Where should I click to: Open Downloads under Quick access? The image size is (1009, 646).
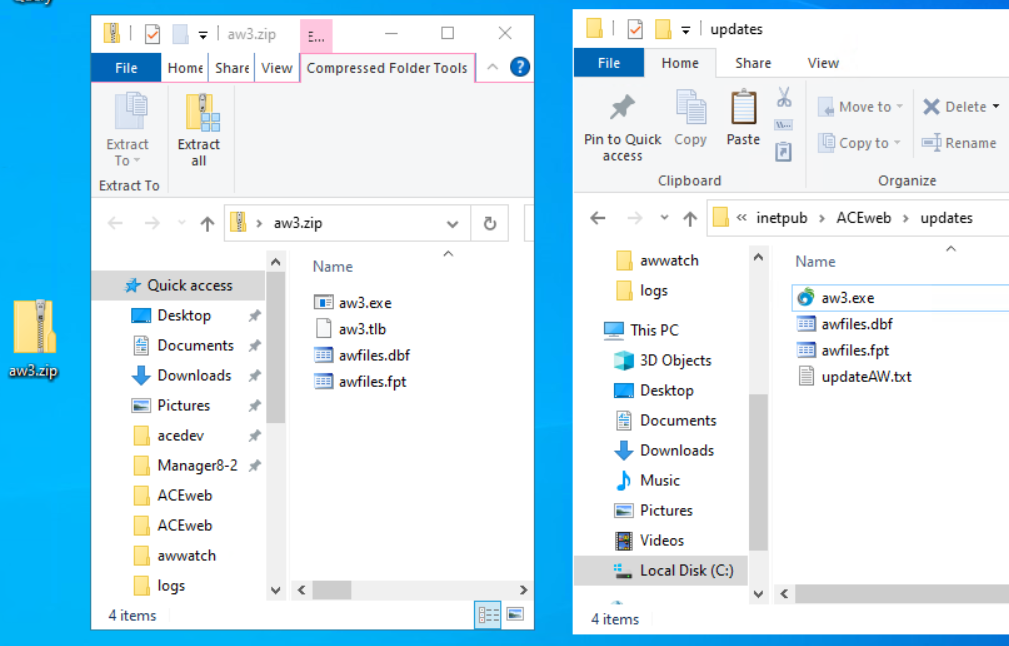194,375
